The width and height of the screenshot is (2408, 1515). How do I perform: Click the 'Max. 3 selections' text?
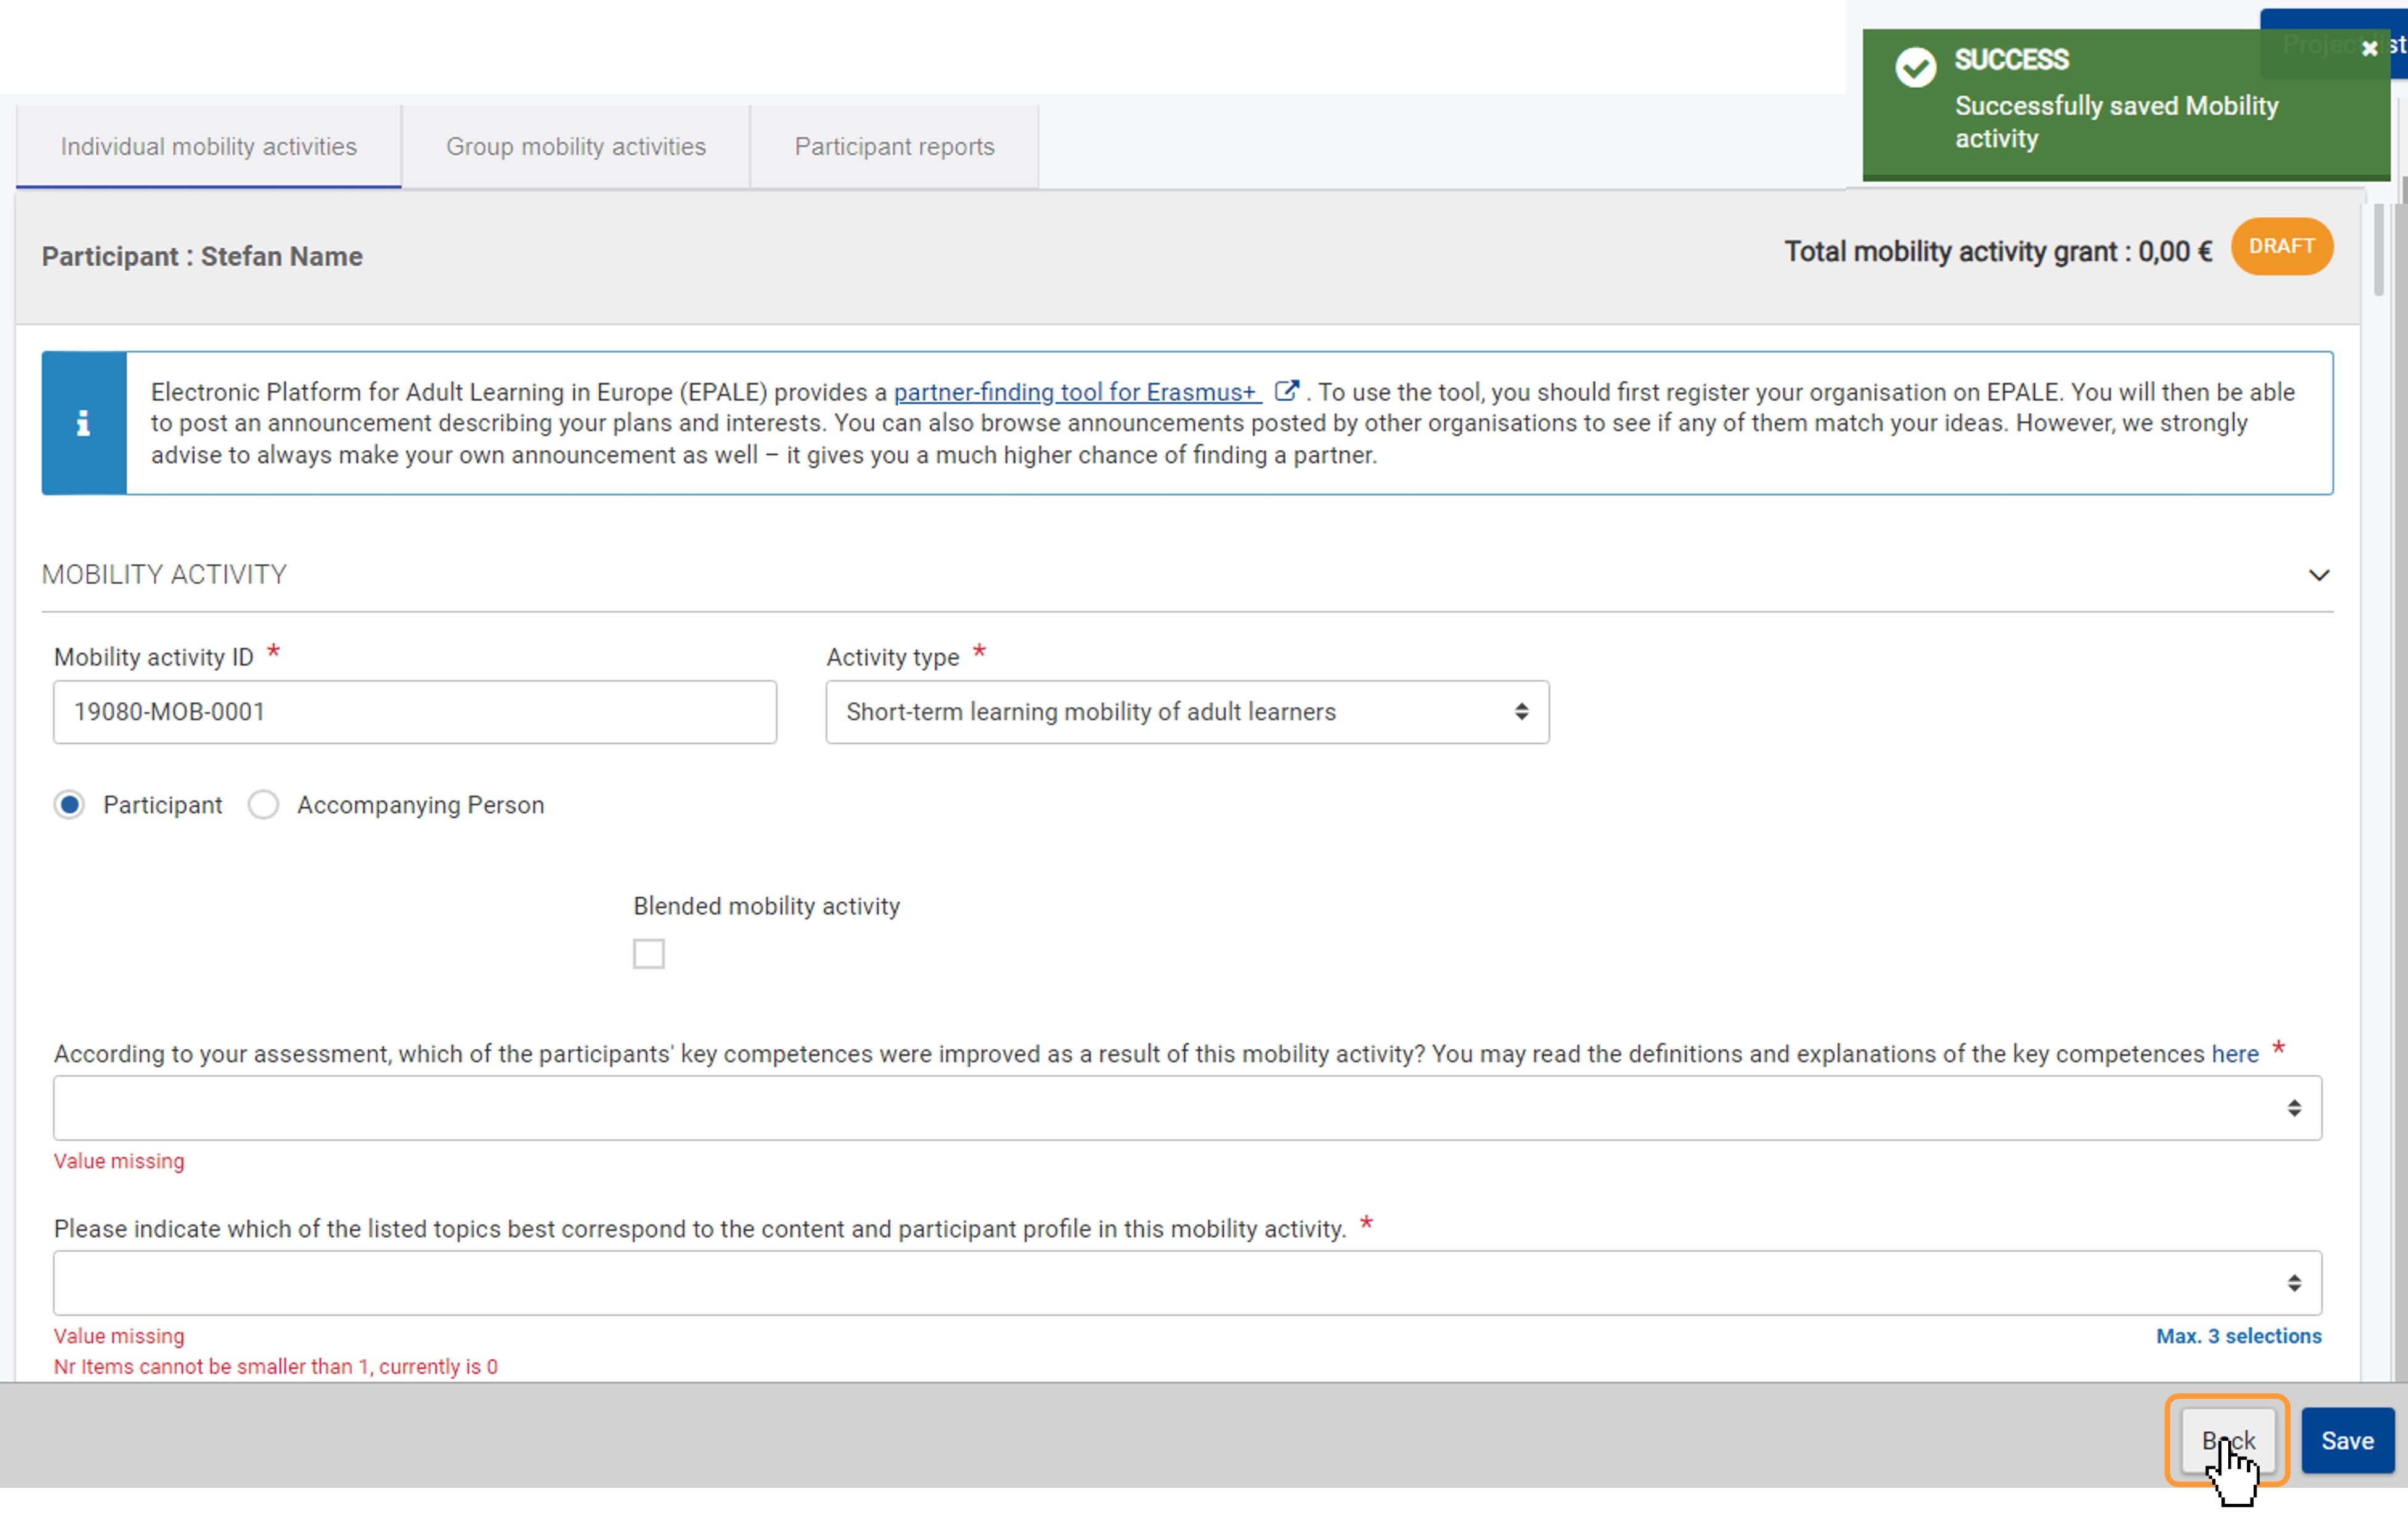[x=2238, y=1336]
